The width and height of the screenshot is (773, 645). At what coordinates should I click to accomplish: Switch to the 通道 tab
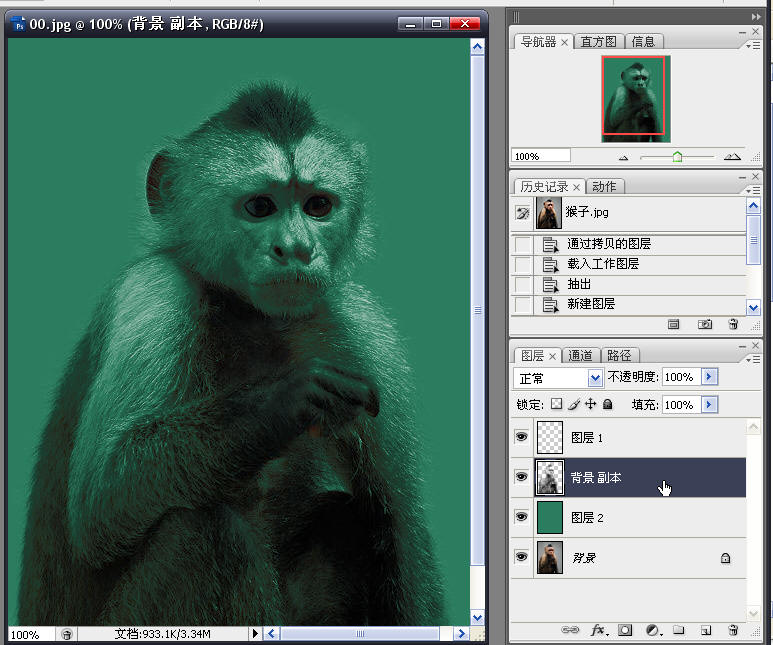(580, 356)
